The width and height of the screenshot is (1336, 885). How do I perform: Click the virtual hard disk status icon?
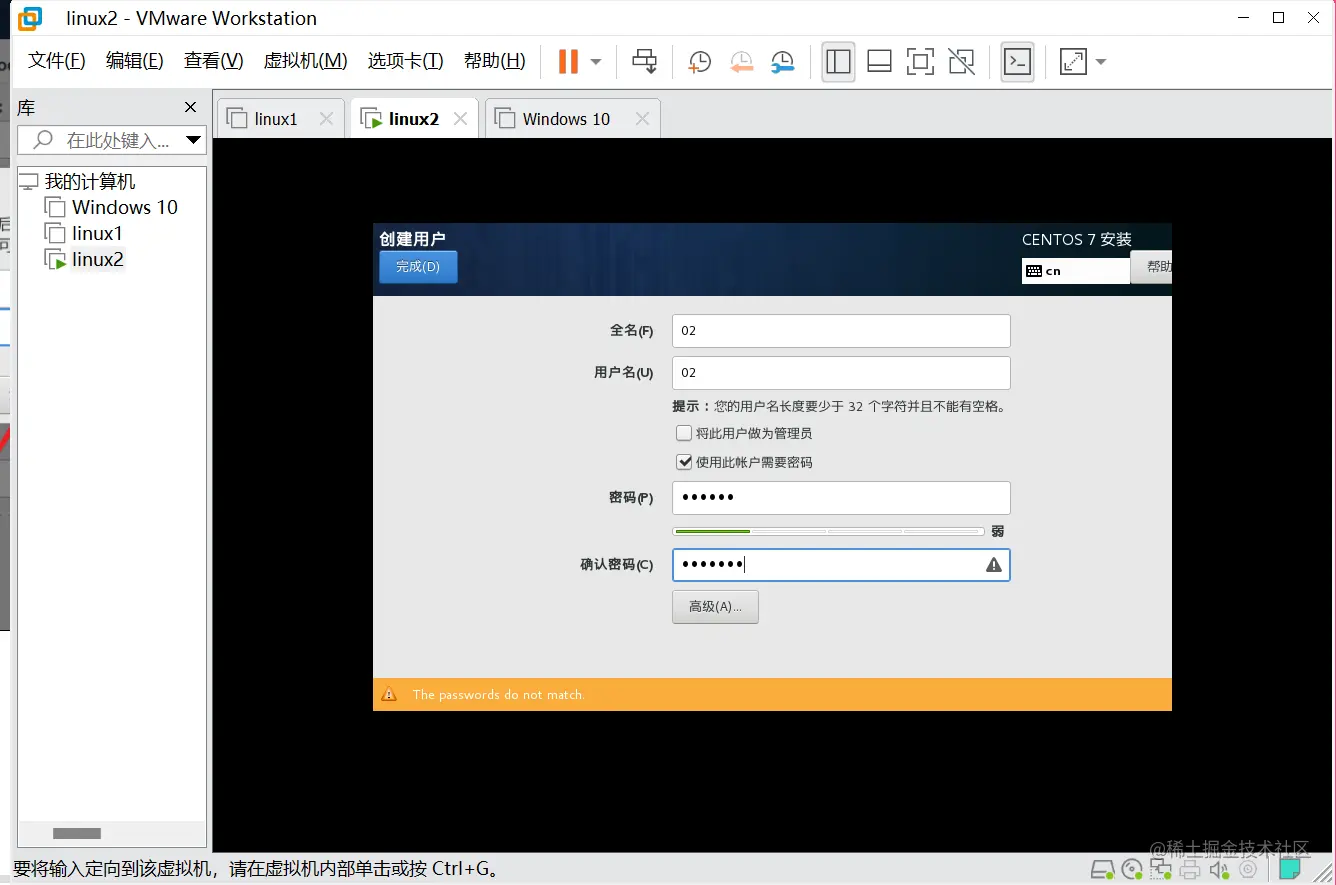click(1103, 869)
